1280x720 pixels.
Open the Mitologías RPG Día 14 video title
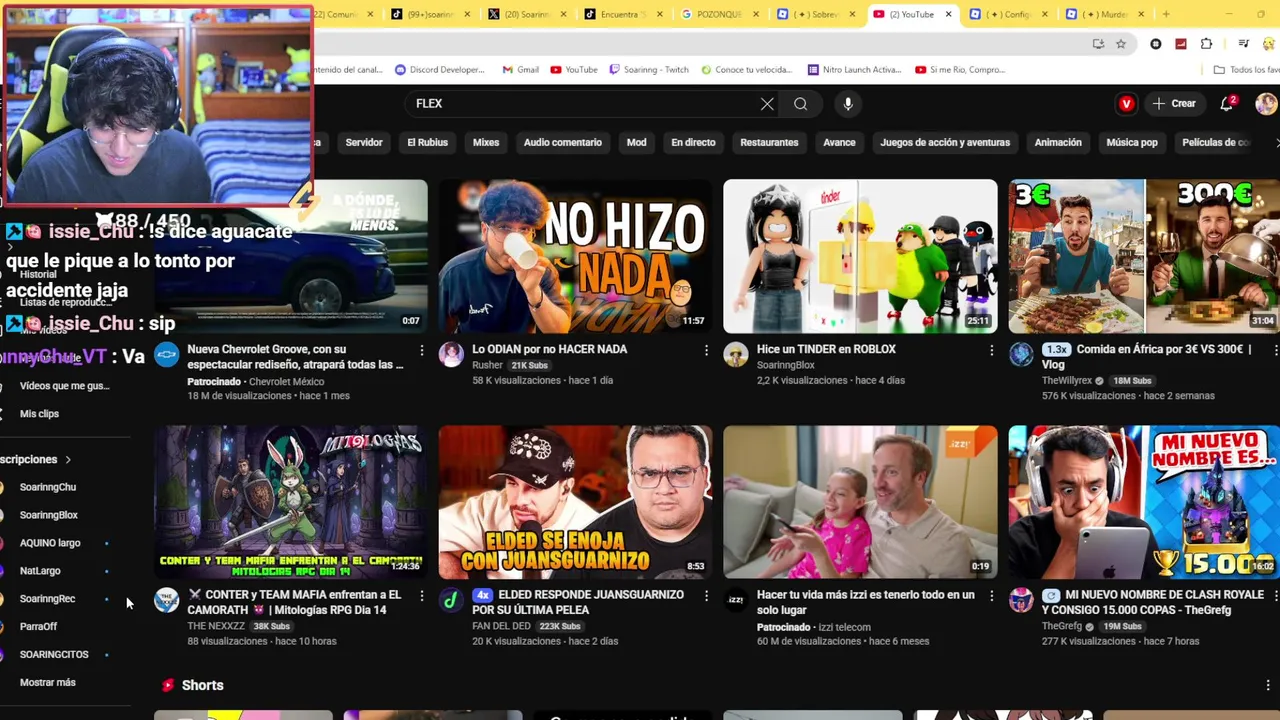click(x=294, y=602)
